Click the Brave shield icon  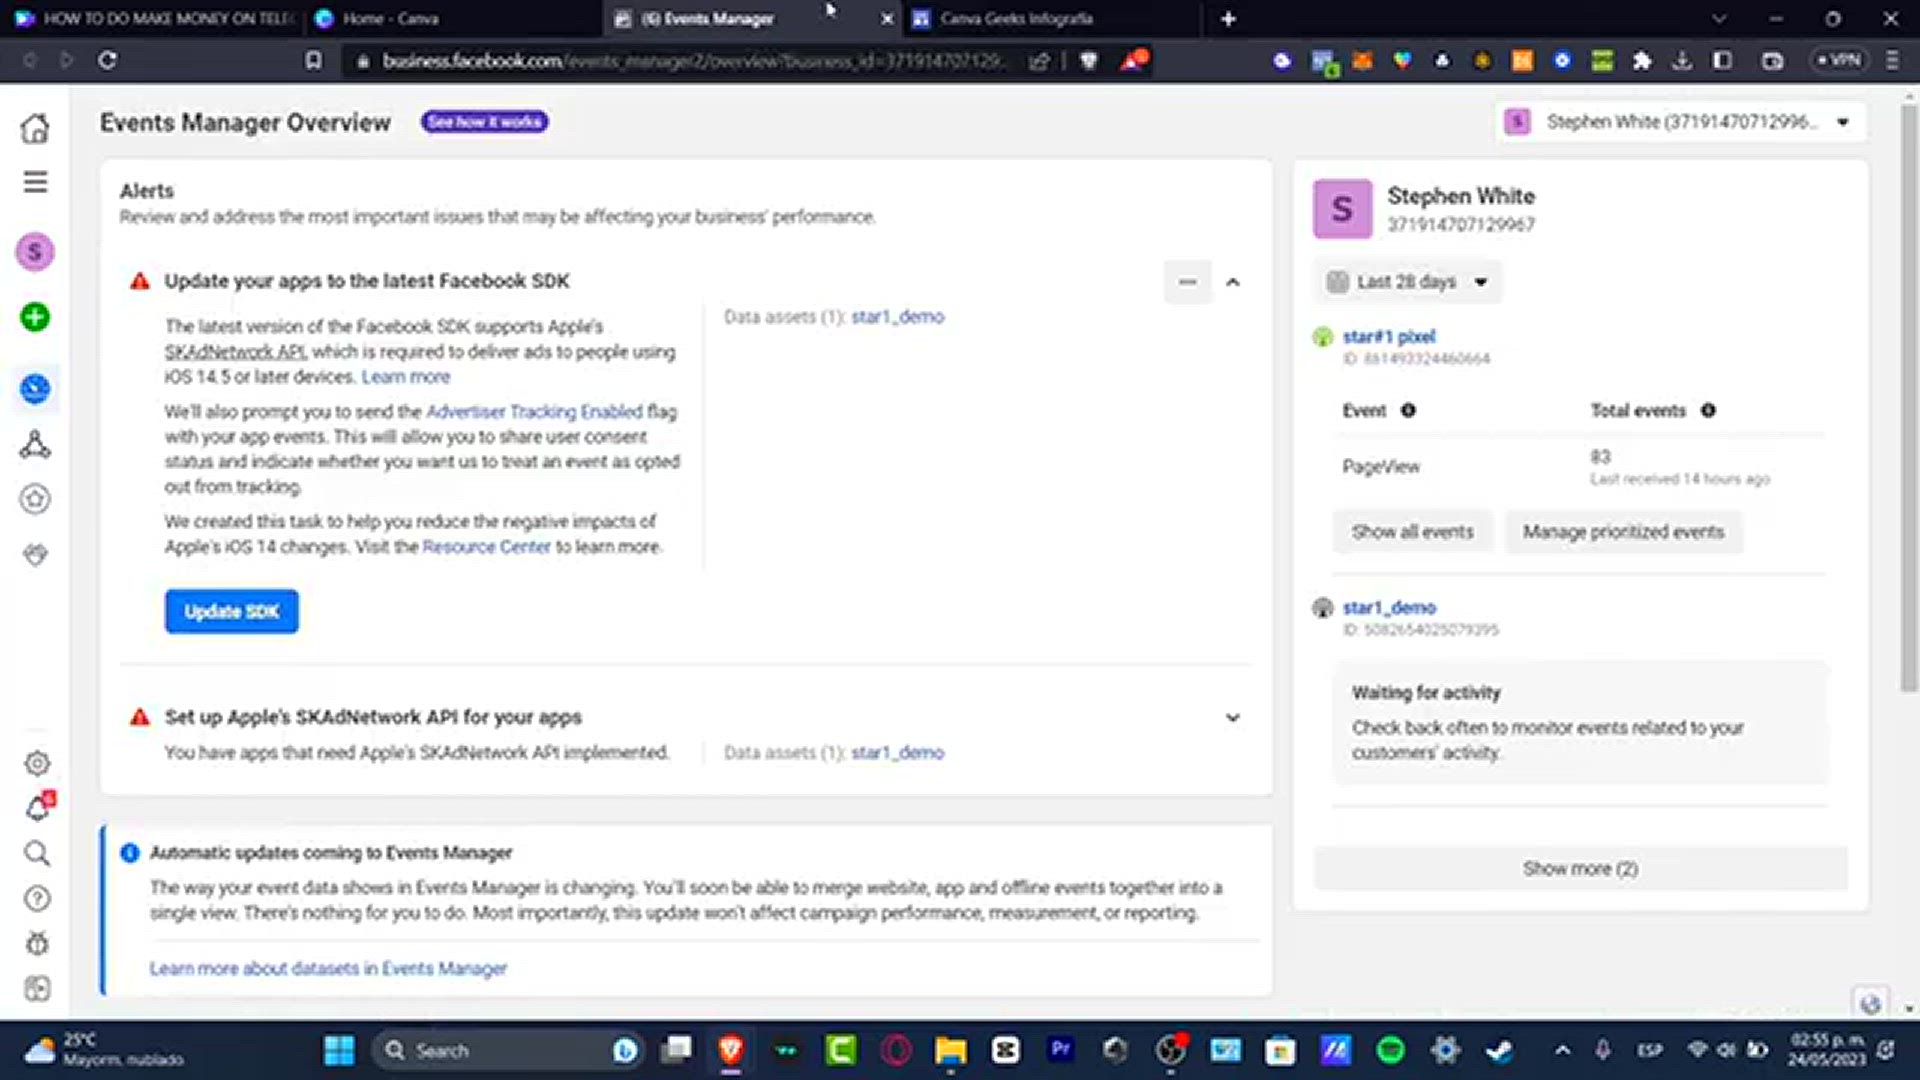pyautogui.click(x=1089, y=61)
